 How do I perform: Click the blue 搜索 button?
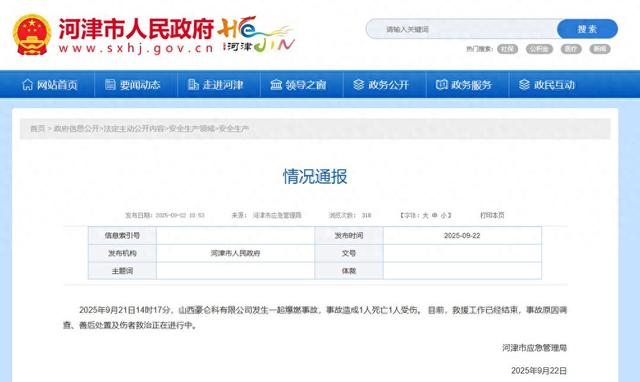click(587, 29)
